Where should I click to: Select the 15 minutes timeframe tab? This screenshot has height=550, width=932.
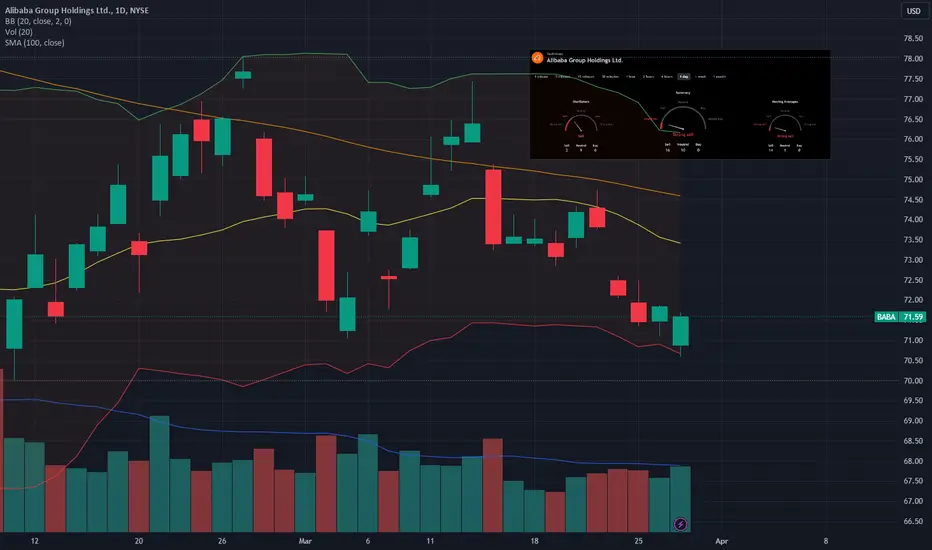(585, 77)
